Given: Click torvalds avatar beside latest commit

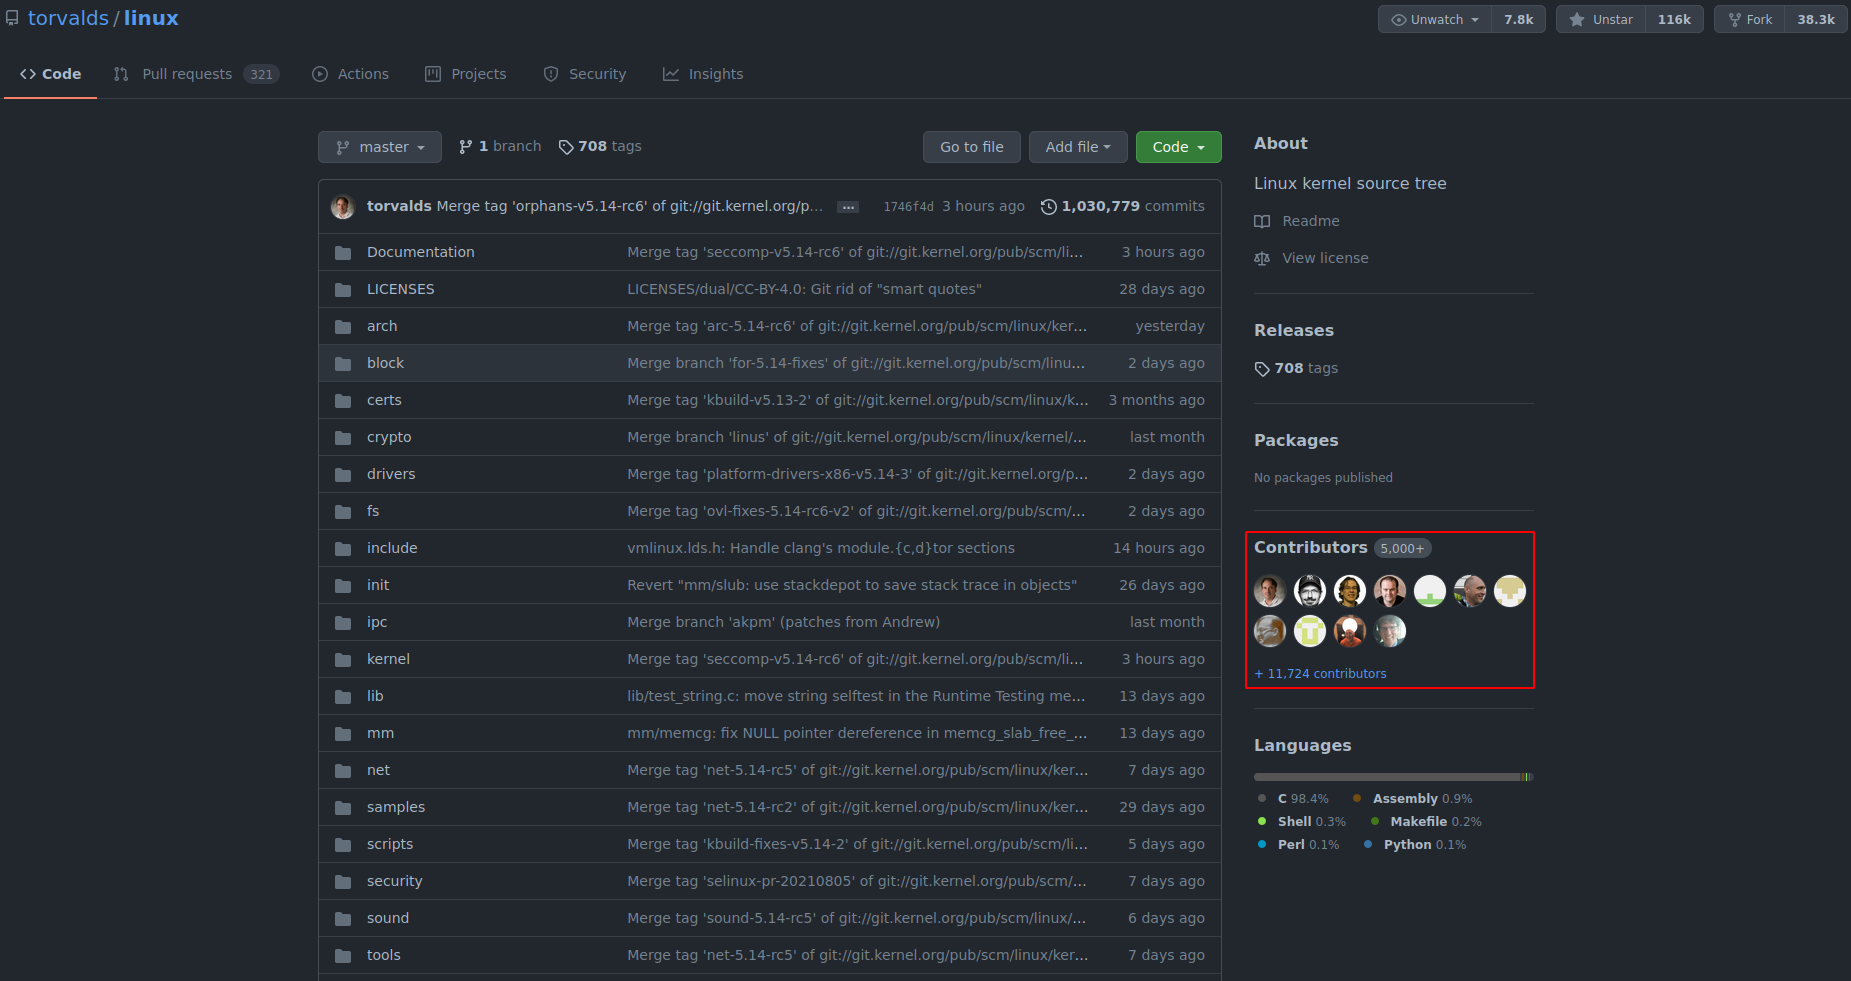Looking at the screenshot, I should coord(343,207).
